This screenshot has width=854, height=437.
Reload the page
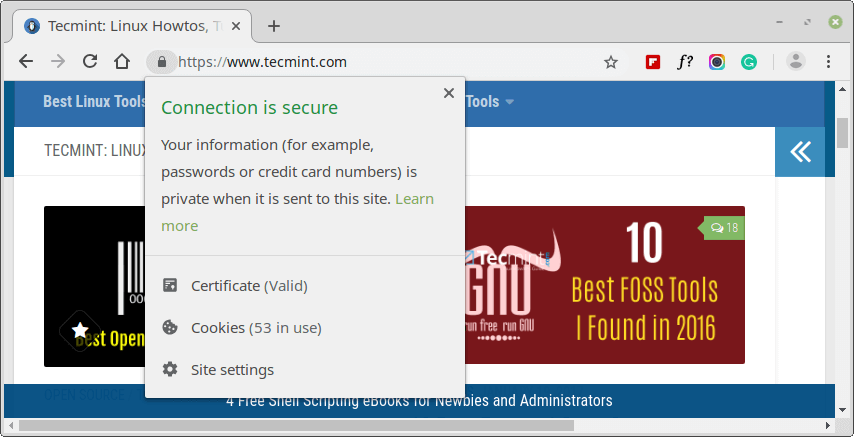coord(89,62)
